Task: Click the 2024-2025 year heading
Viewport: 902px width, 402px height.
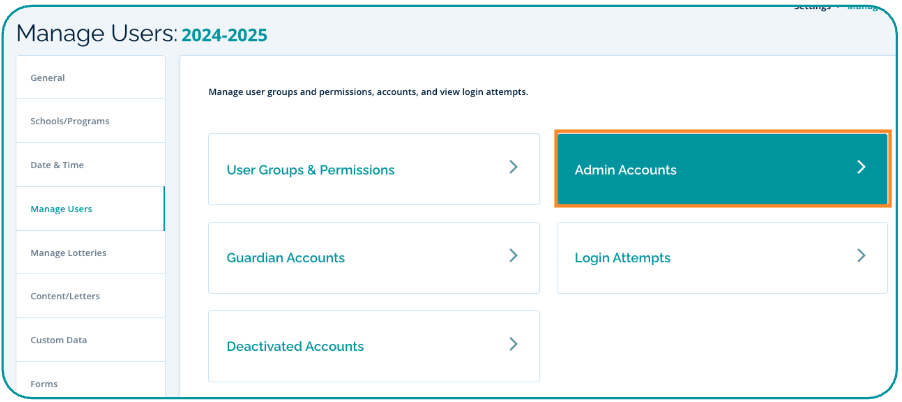Action: click(224, 36)
